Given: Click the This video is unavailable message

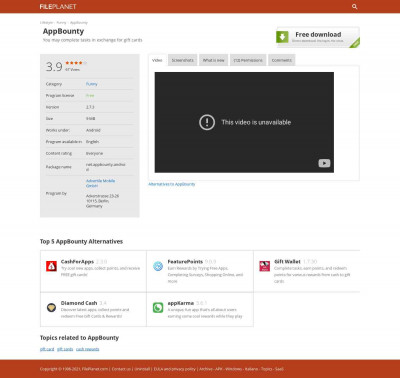Looking at the screenshot, I should click(x=256, y=122).
